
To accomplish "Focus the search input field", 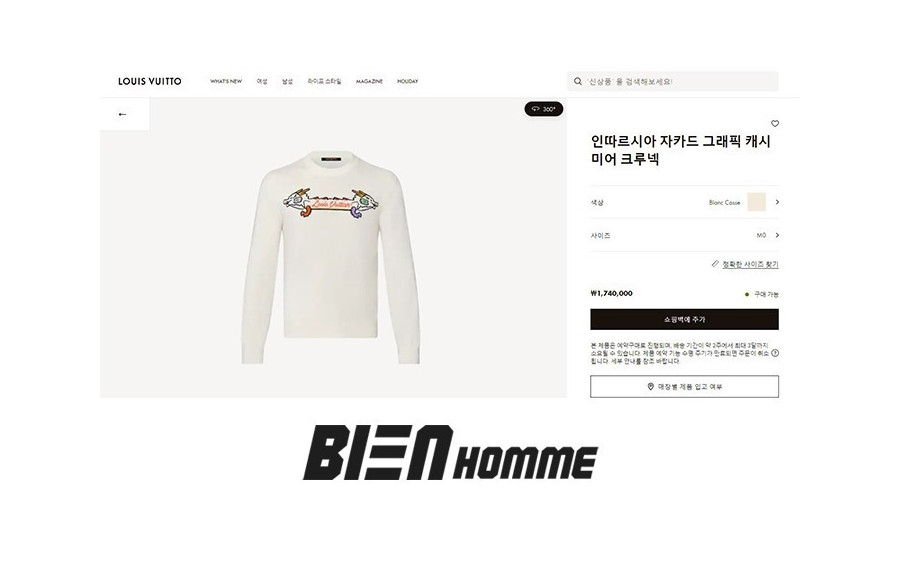I will 673,81.
